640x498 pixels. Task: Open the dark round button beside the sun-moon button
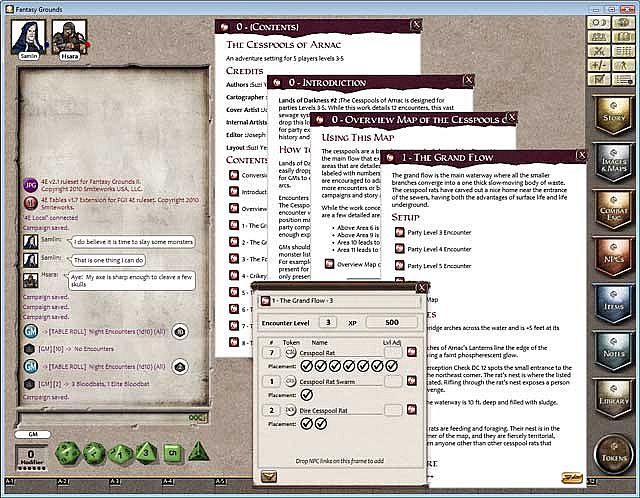[x=623, y=22]
